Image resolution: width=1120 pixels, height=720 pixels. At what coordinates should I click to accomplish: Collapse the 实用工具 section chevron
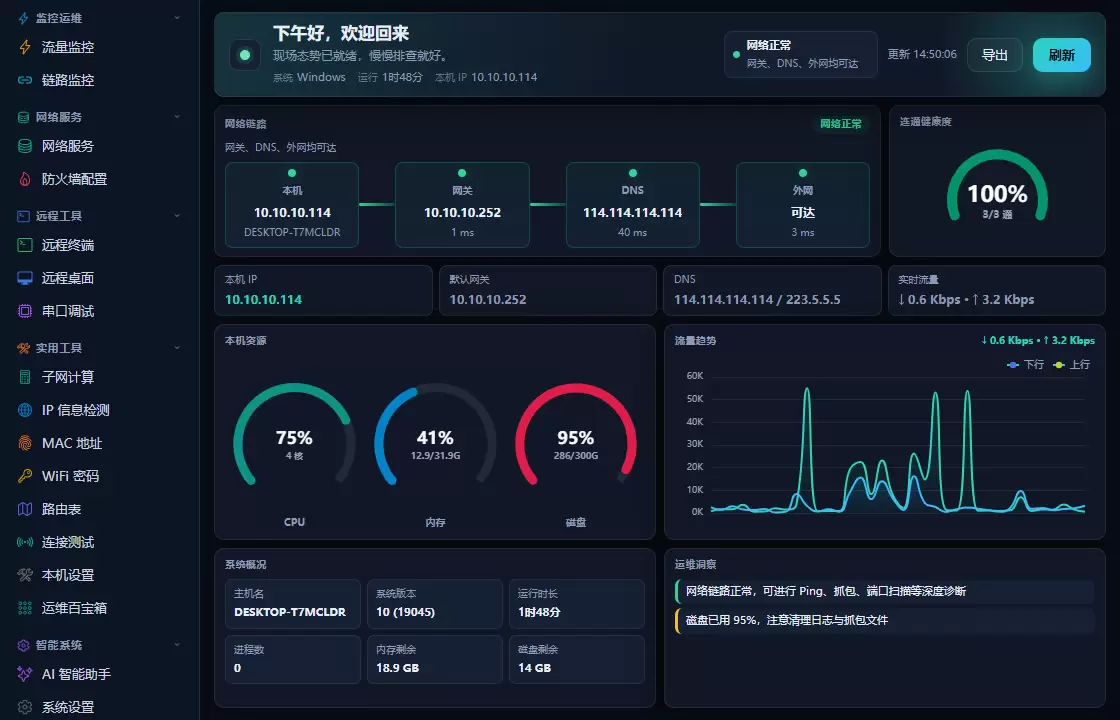tap(177, 347)
